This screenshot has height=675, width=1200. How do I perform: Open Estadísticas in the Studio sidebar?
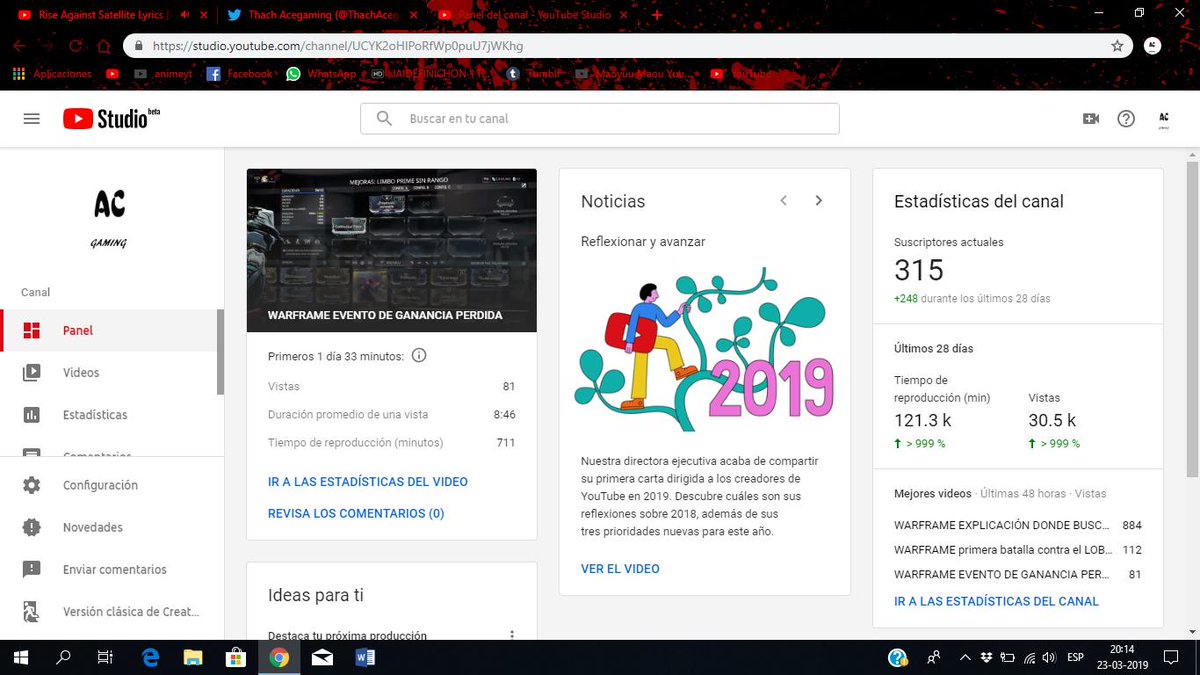[108, 414]
